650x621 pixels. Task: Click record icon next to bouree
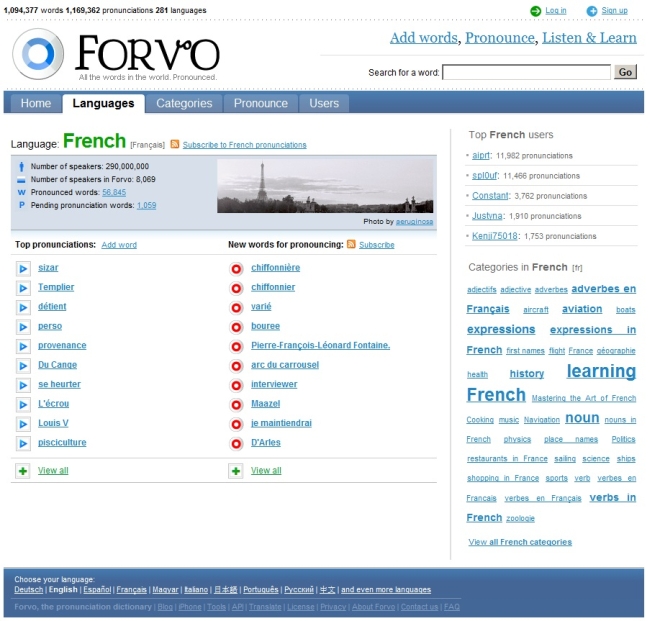236,327
